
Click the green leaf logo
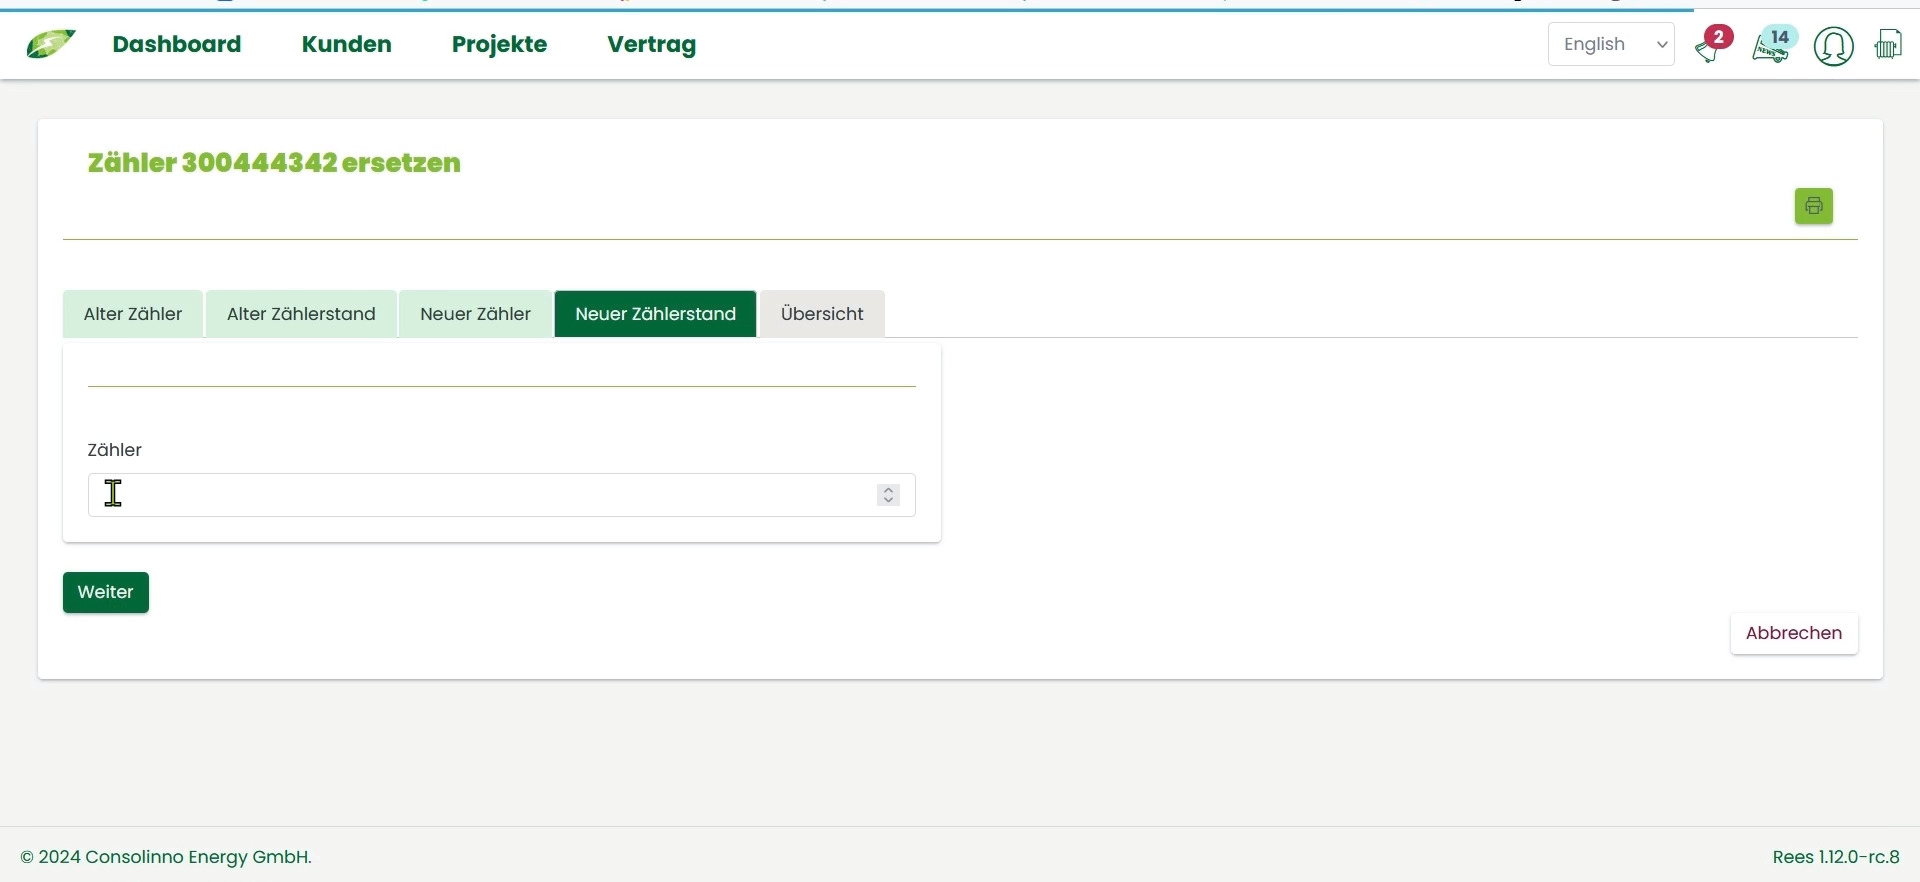pyautogui.click(x=50, y=45)
